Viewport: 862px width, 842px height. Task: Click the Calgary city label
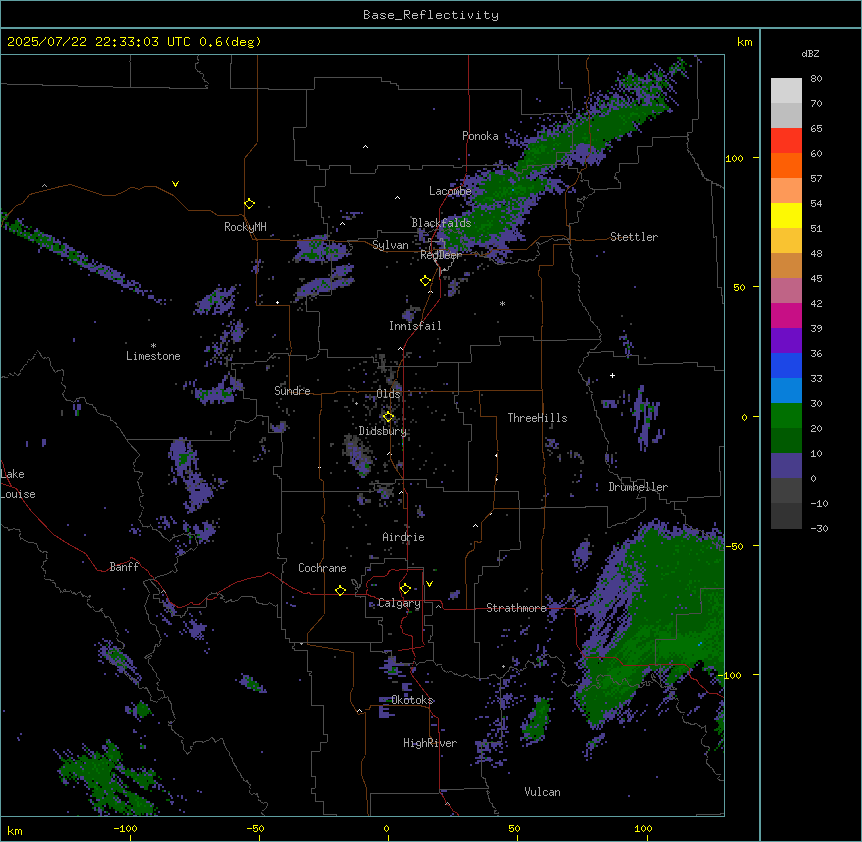click(399, 603)
